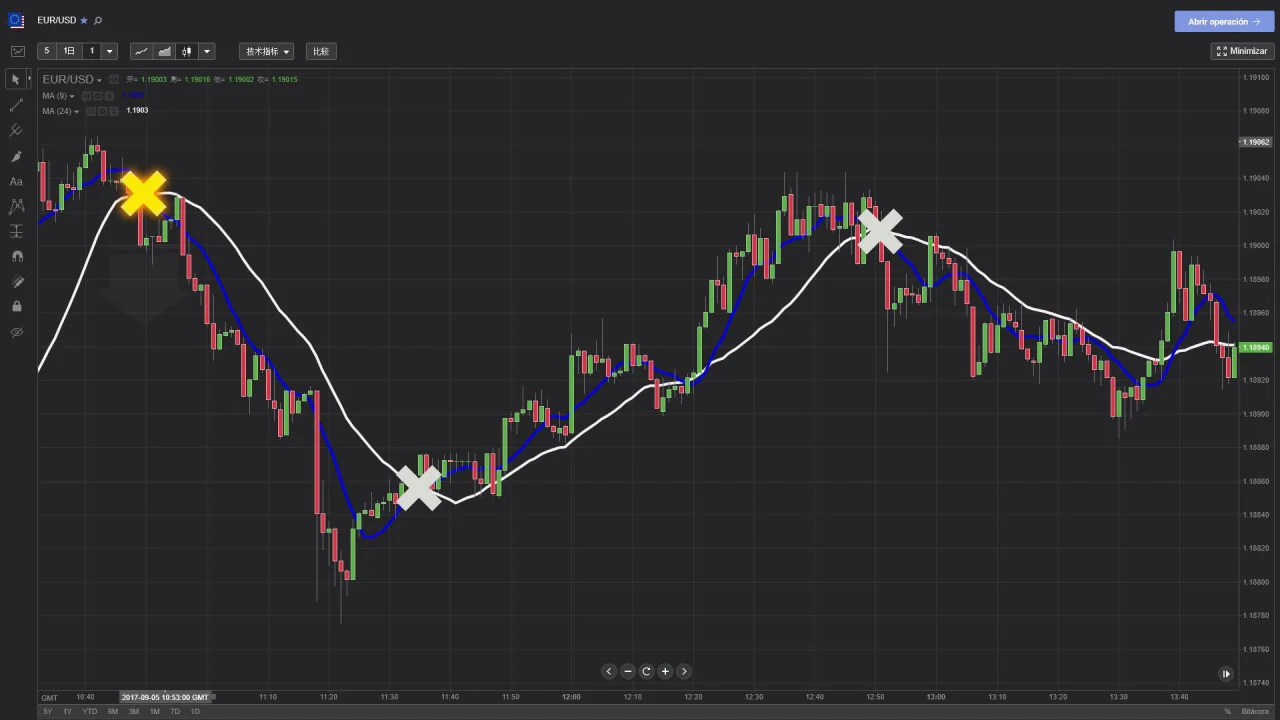
Task: Click the chart panel icon below flag
Action: click(x=17, y=51)
